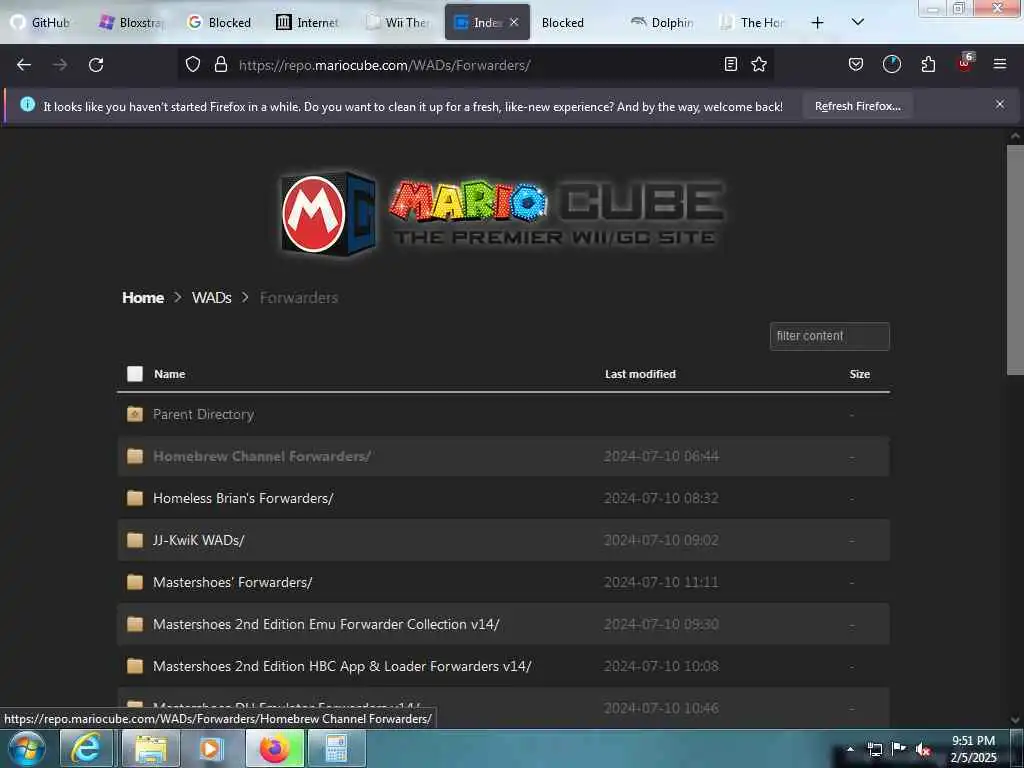The width and height of the screenshot is (1024, 768).
Task: Open Homeless Brian's Forwarders folder
Action: (243, 498)
